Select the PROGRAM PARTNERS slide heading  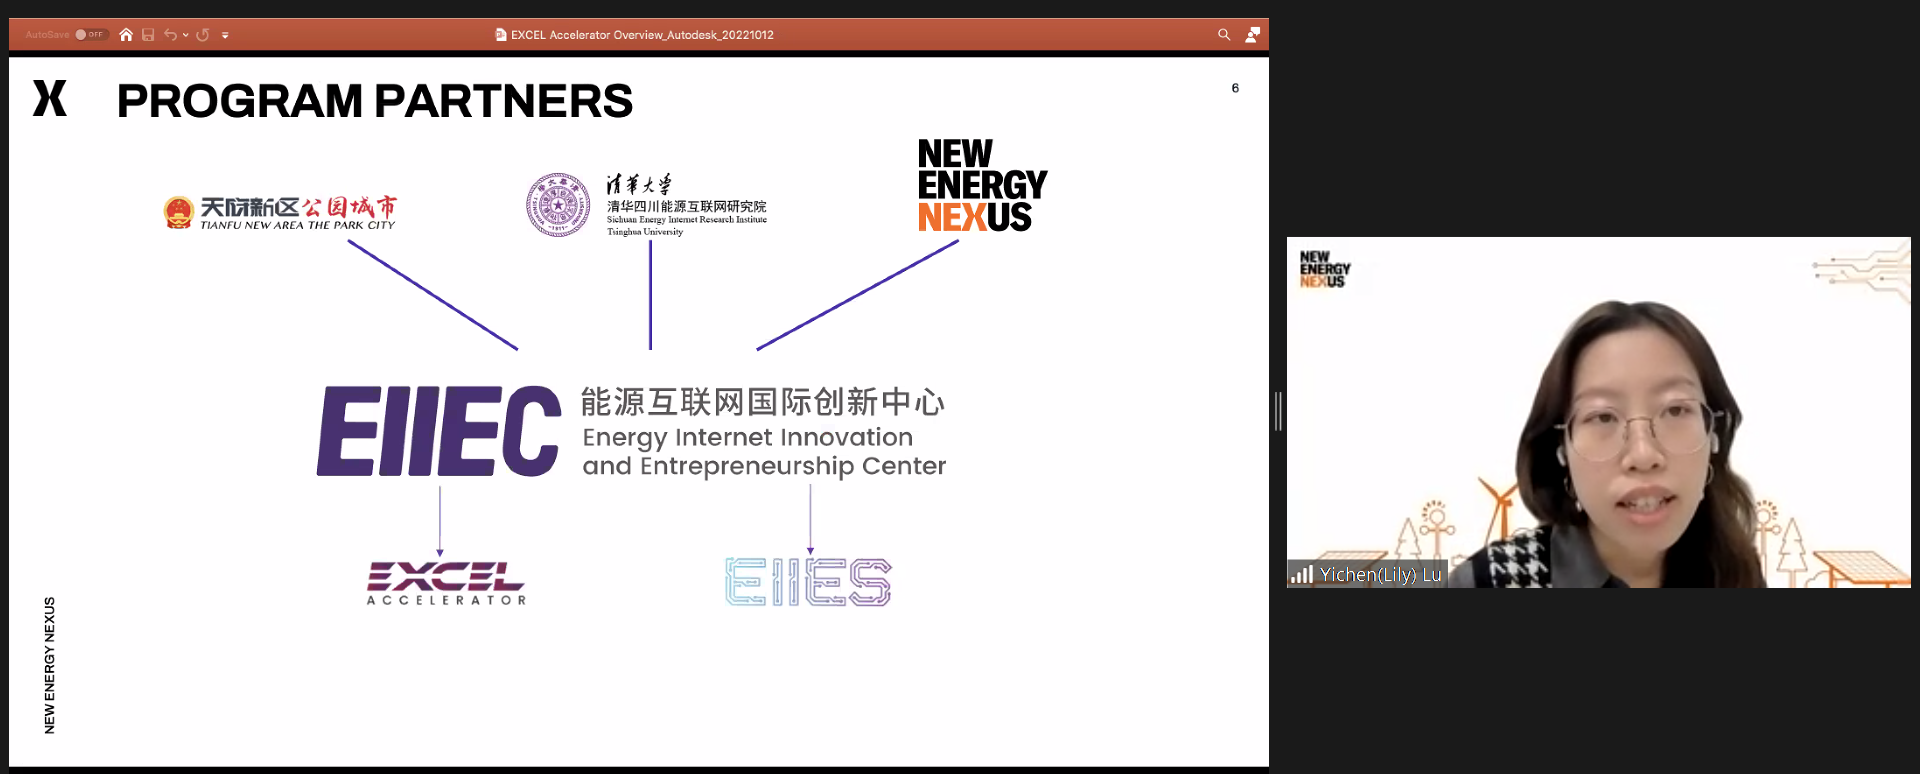[374, 101]
